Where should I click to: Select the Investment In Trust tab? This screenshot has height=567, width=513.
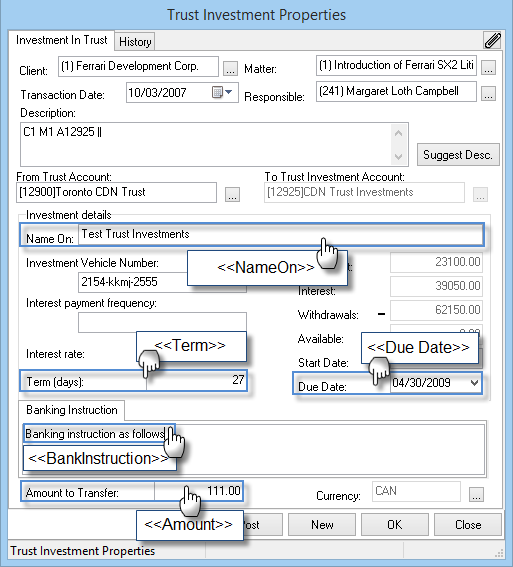[61, 40]
